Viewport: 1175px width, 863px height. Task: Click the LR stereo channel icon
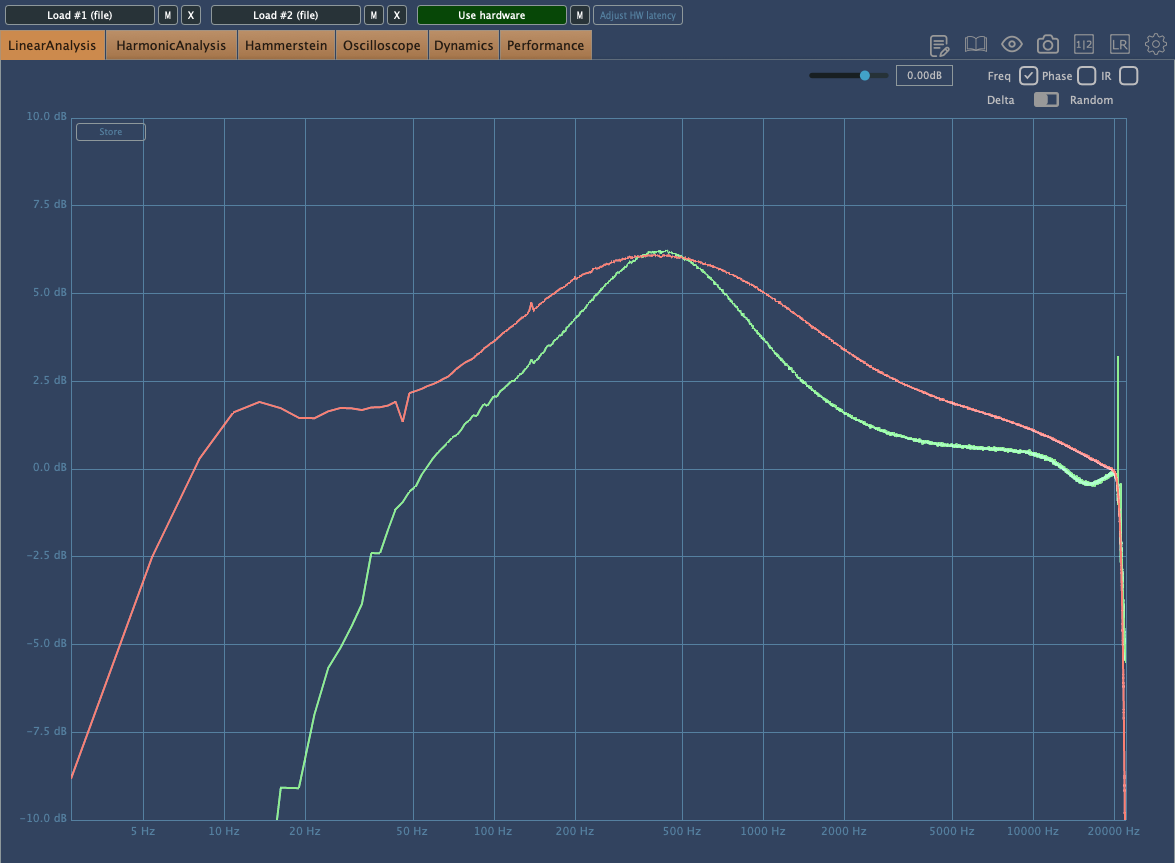point(1120,44)
